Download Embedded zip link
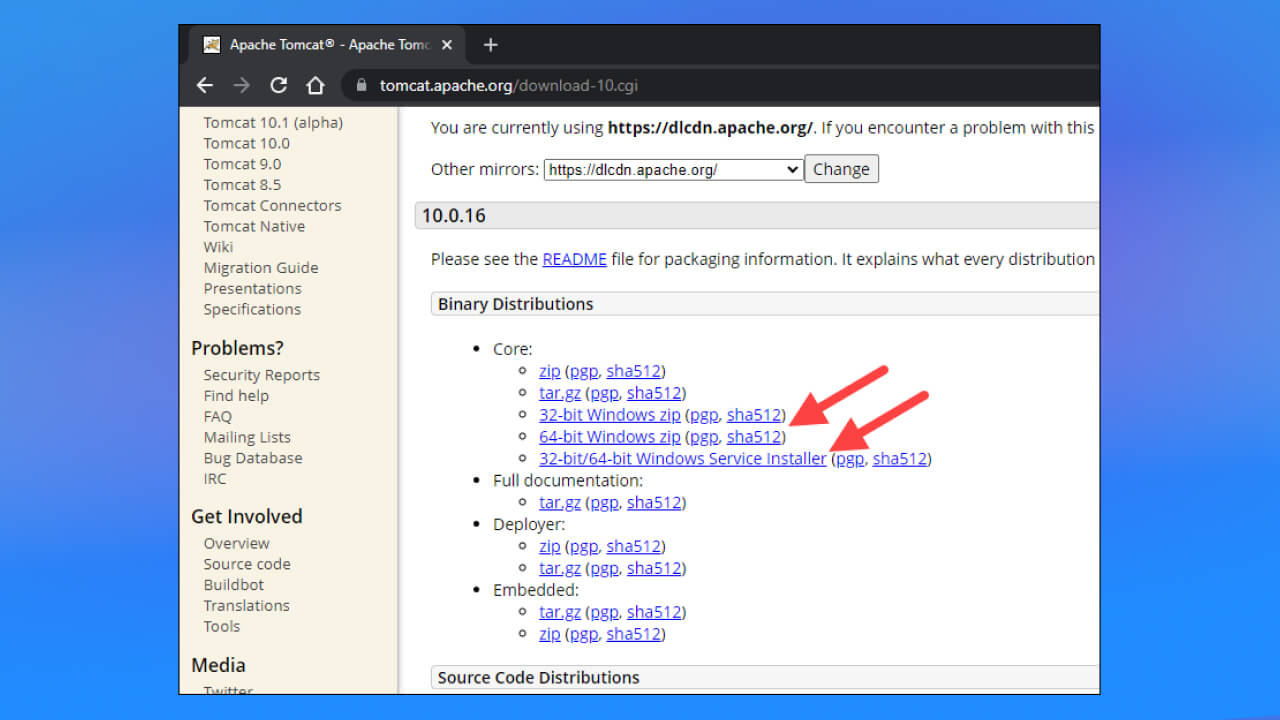 (x=550, y=634)
